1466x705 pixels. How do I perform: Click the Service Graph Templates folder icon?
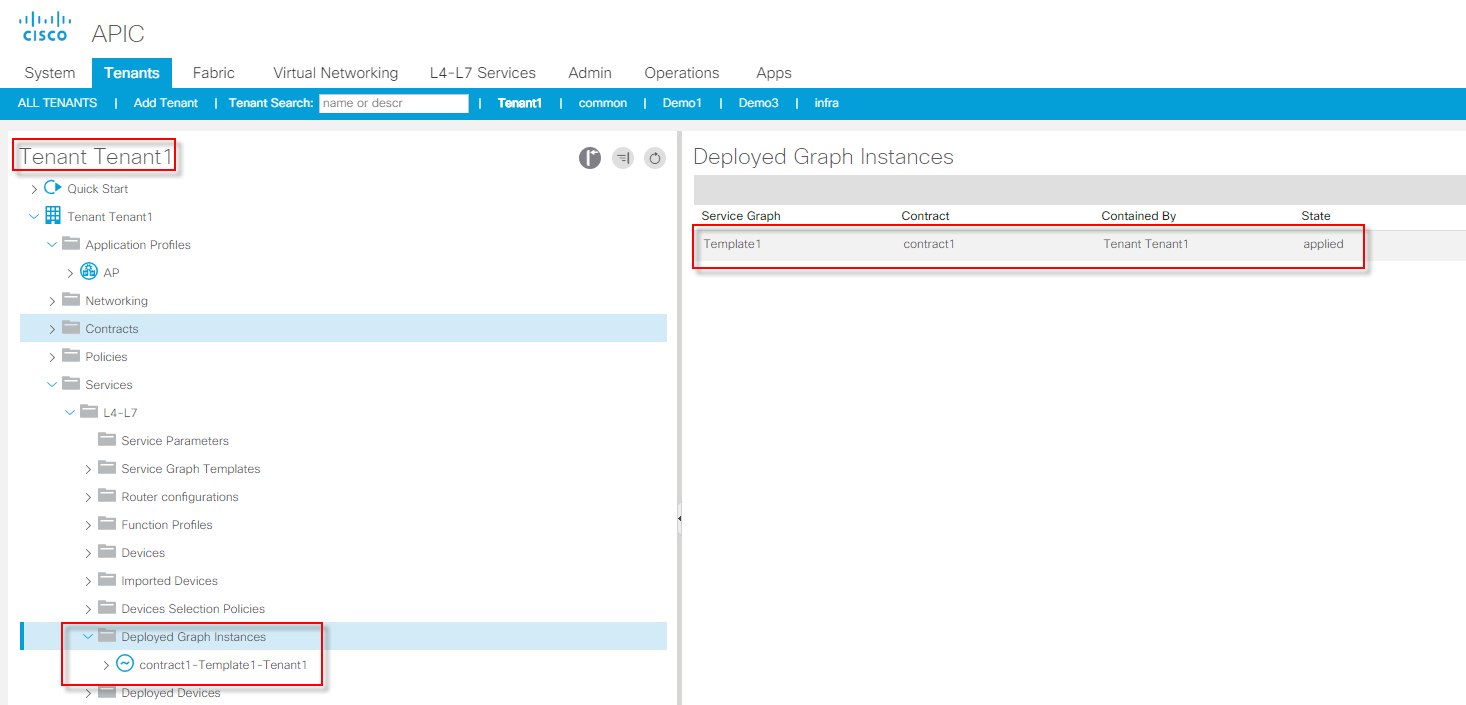tap(107, 468)
